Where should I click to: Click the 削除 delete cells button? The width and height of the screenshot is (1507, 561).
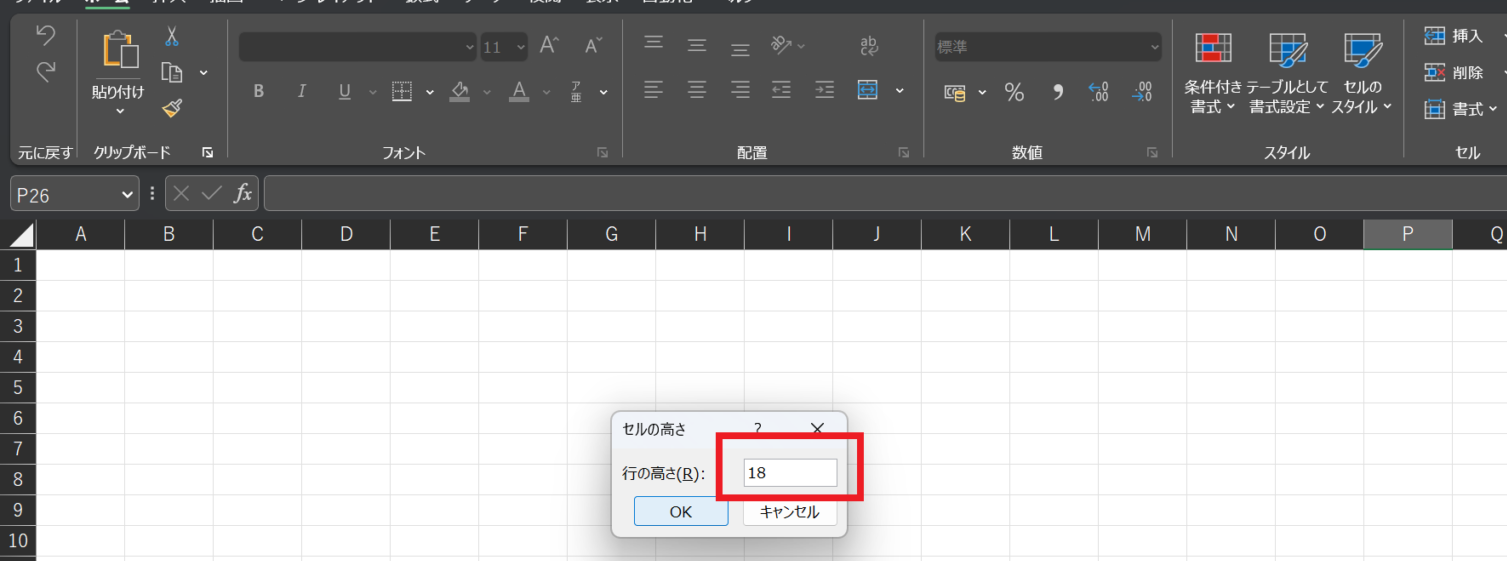pyautogui.click(x=1455, y=72)
